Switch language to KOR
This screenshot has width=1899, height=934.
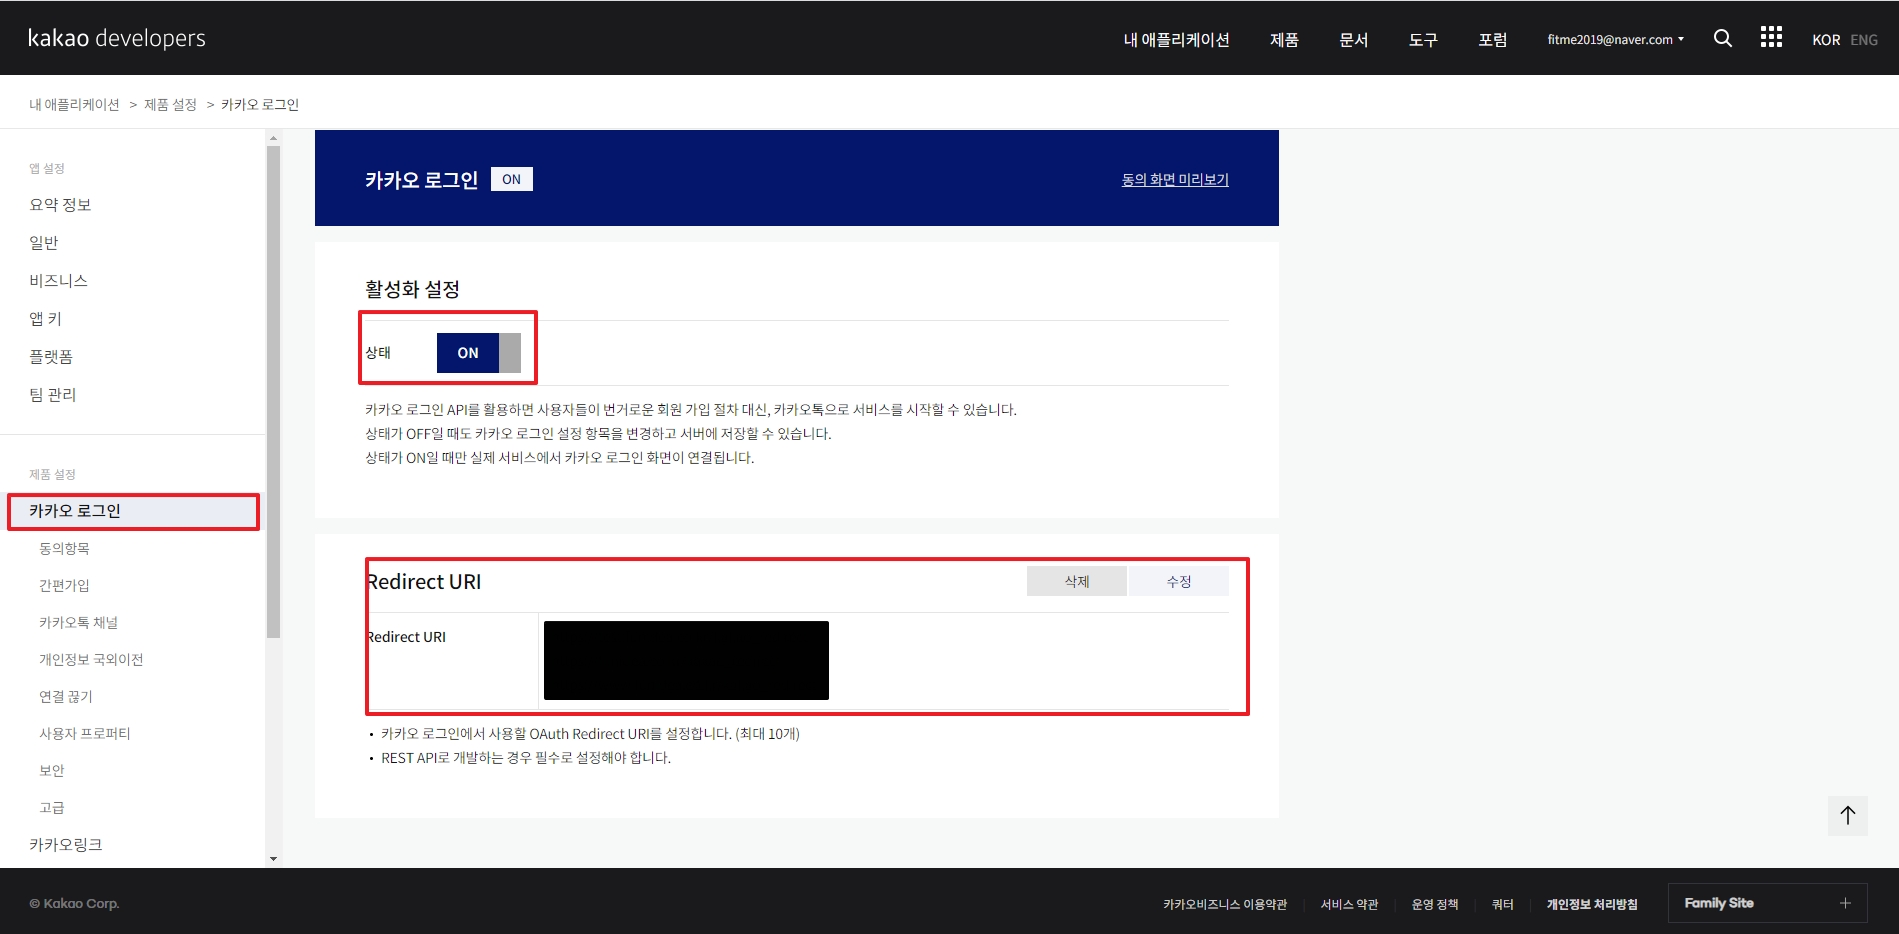tap(1825, 40)
